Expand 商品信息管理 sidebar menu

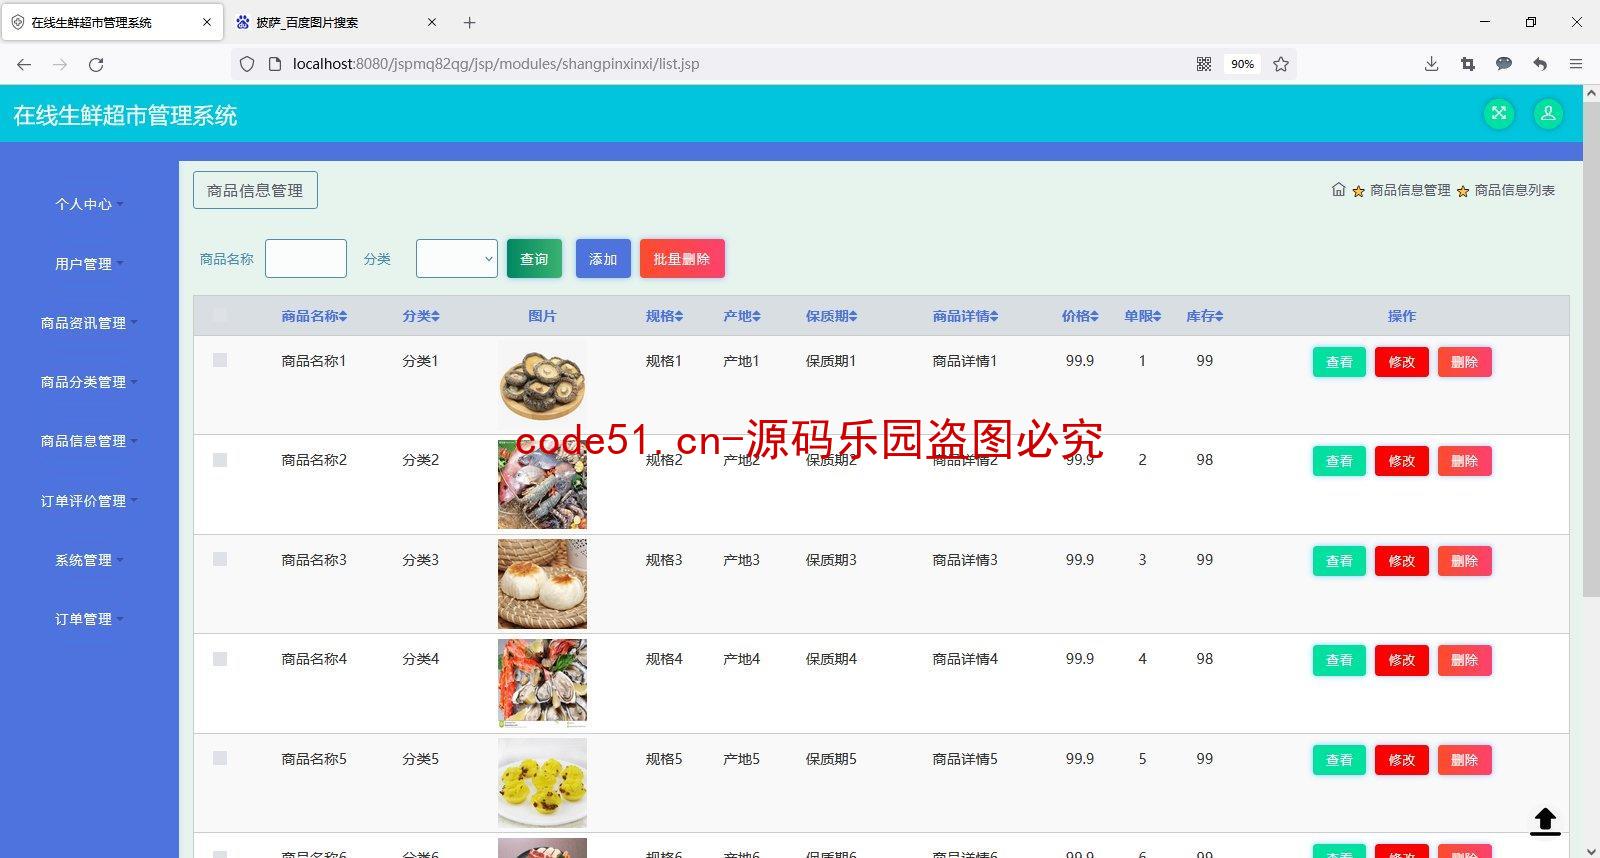pos(89,441)
